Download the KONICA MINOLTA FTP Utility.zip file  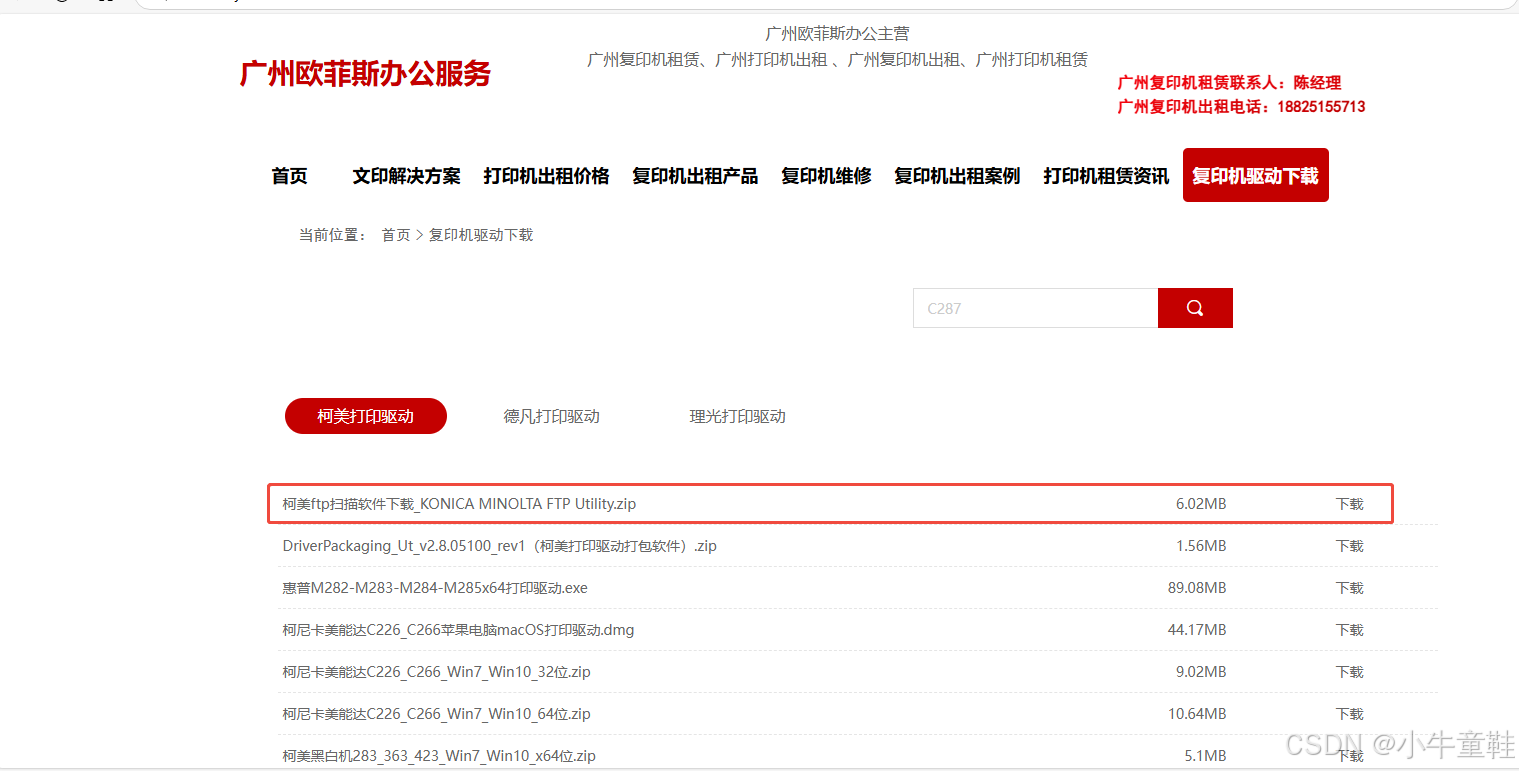1350,504
